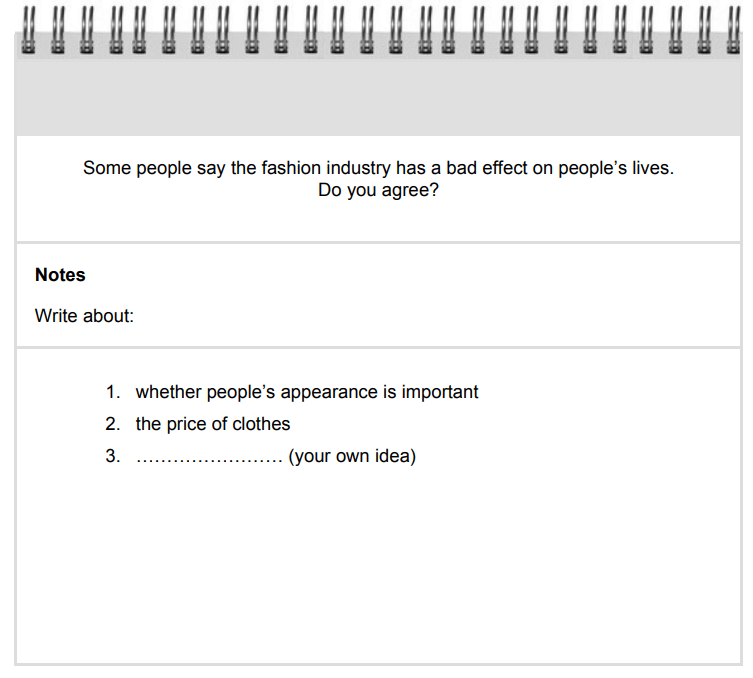Select "the price of clothes" list item
The height and width of the screenshot is (678, 753).
click(x=213, y=424)
